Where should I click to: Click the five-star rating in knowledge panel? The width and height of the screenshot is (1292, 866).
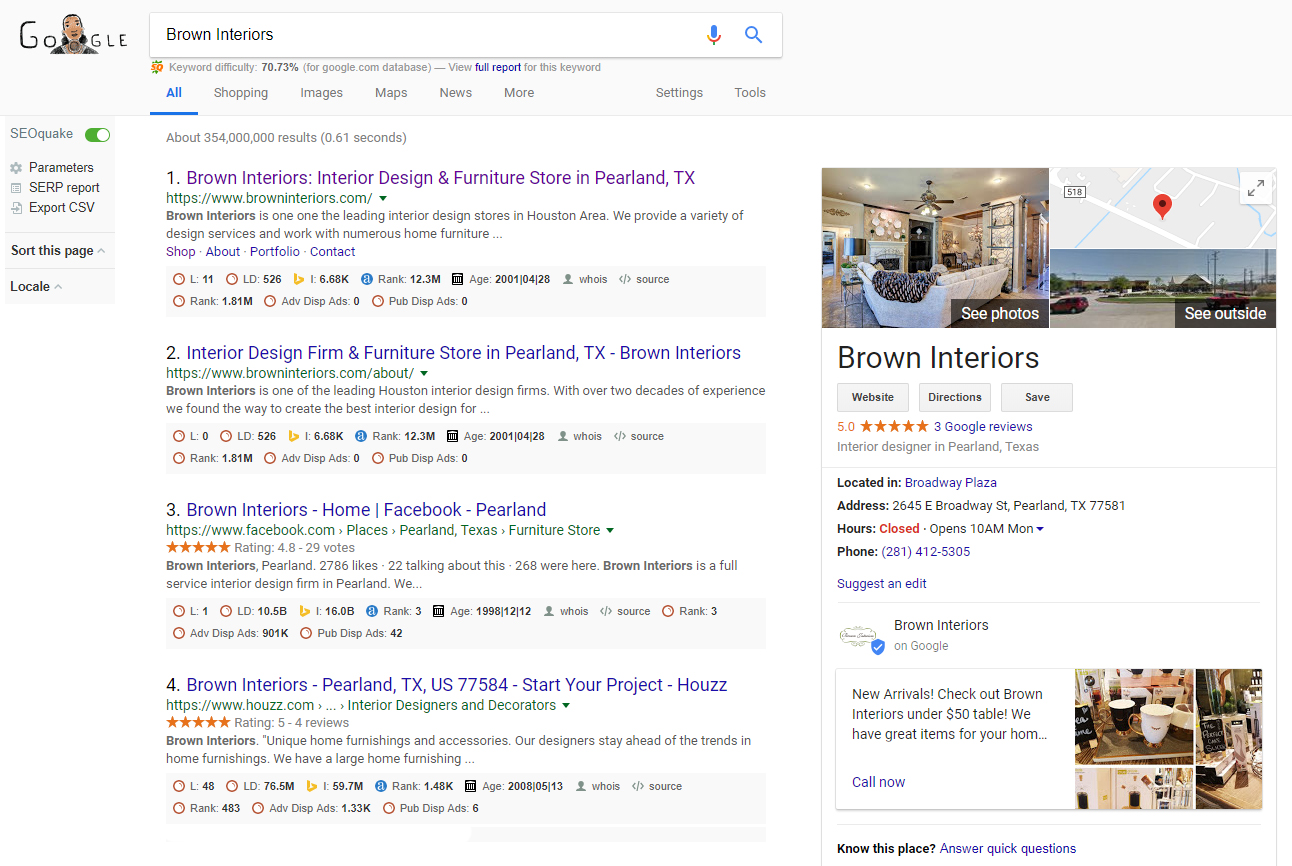click(x=894, y=427)
